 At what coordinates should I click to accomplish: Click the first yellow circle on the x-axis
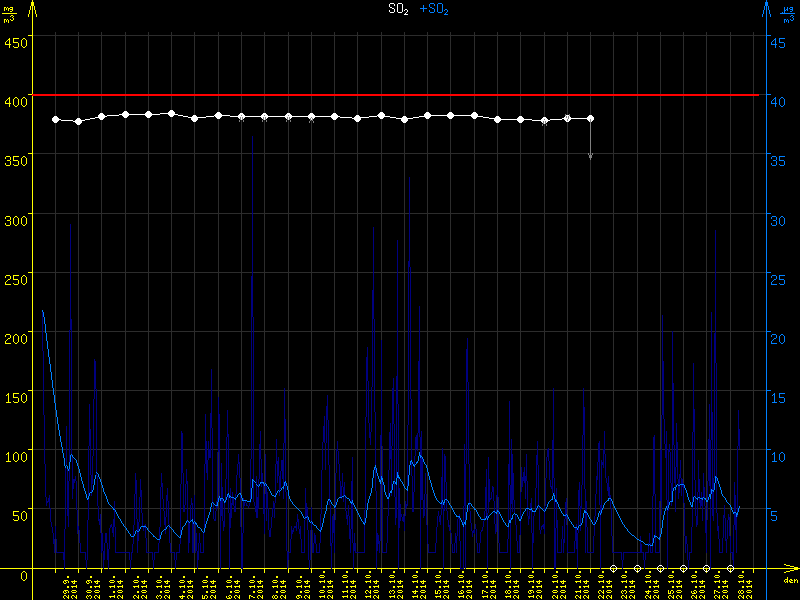[614, 569]
